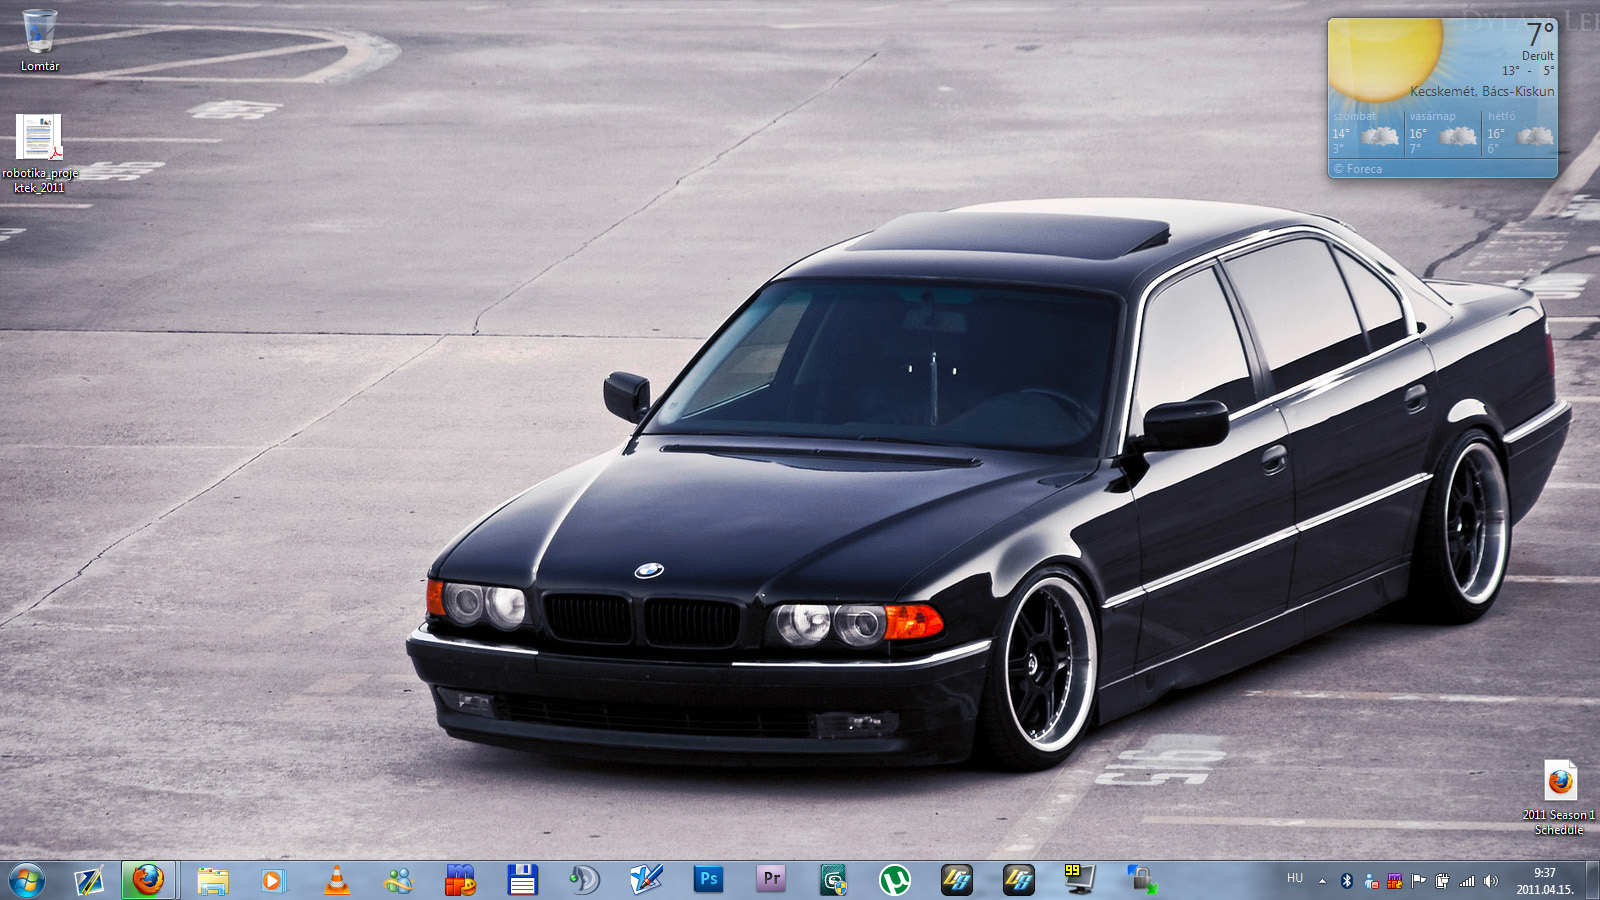Open the network signal bars tray icon
This screenshot has height=900, width=1600.
point(1467,881)
